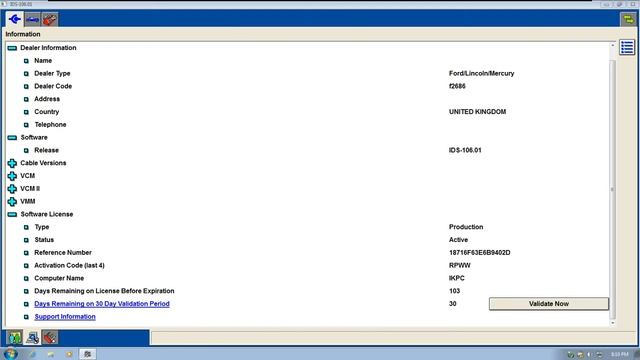The height and width of the screenshot is (360, 640).
Task: Click the computer search icon in bottom toolbar
Action: pyautogui.click(x=32, y=338)
